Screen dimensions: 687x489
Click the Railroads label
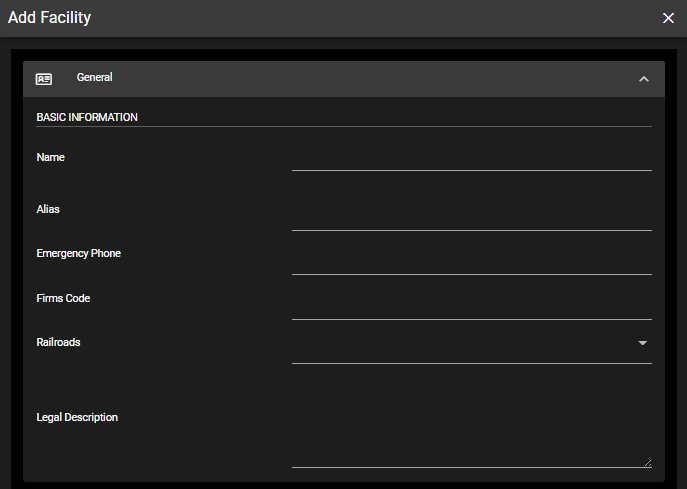click(x=58, y=342)
